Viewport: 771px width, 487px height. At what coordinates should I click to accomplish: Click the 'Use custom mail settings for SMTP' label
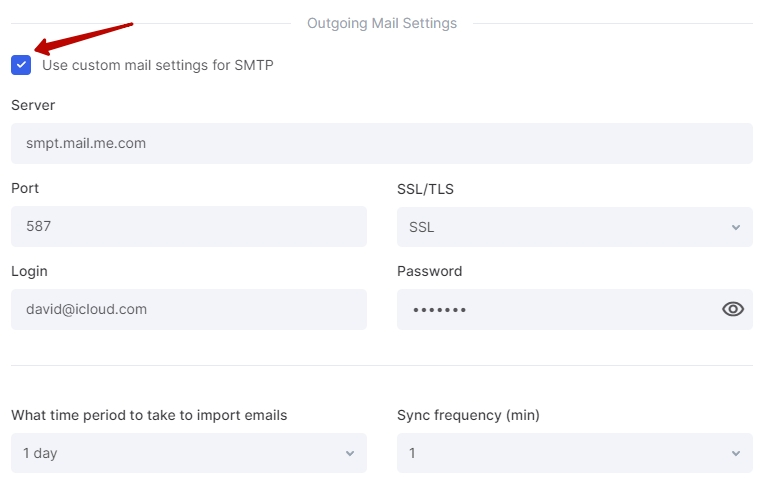pos(158,65)
